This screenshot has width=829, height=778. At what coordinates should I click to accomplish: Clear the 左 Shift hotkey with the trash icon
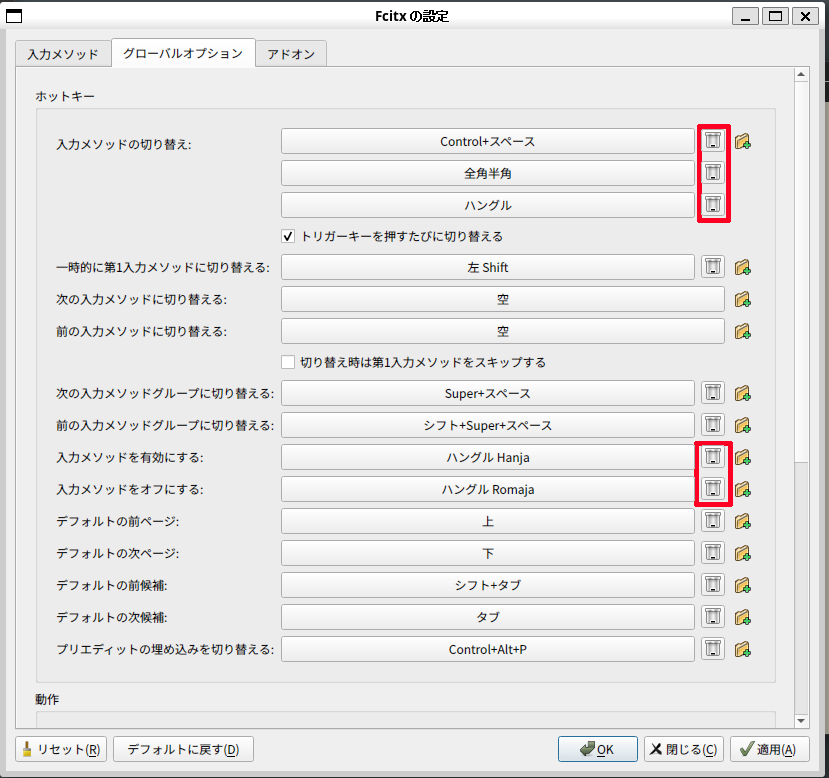pyautogui.click(x=713, y=267)
